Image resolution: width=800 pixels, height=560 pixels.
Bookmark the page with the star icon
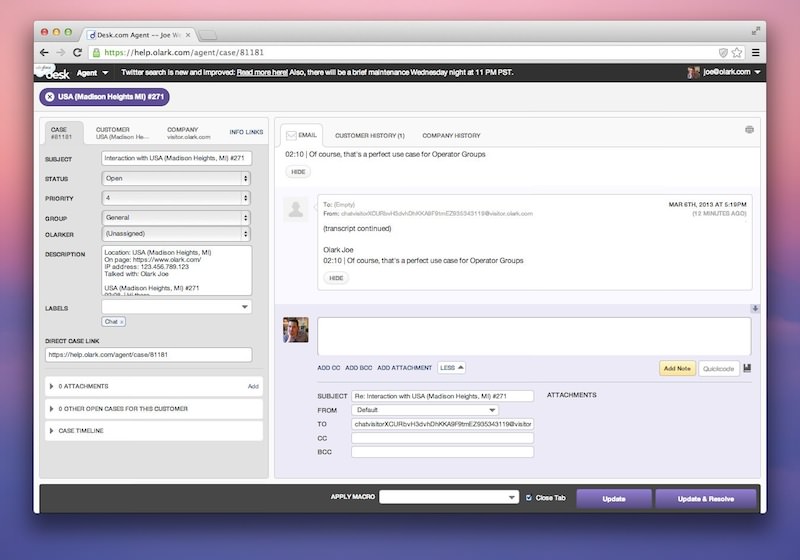[x=738, y=52]
